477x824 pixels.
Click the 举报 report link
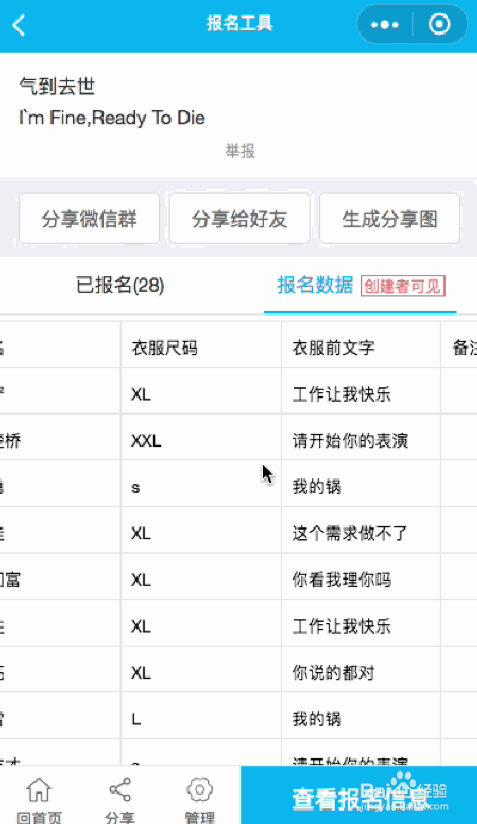240,151
